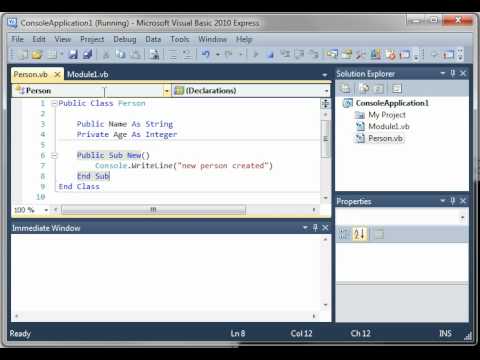Viewport: 480px width, 360px height.
Task: Toggle Categorized view in Properties panel
Action: pos(343,234)
